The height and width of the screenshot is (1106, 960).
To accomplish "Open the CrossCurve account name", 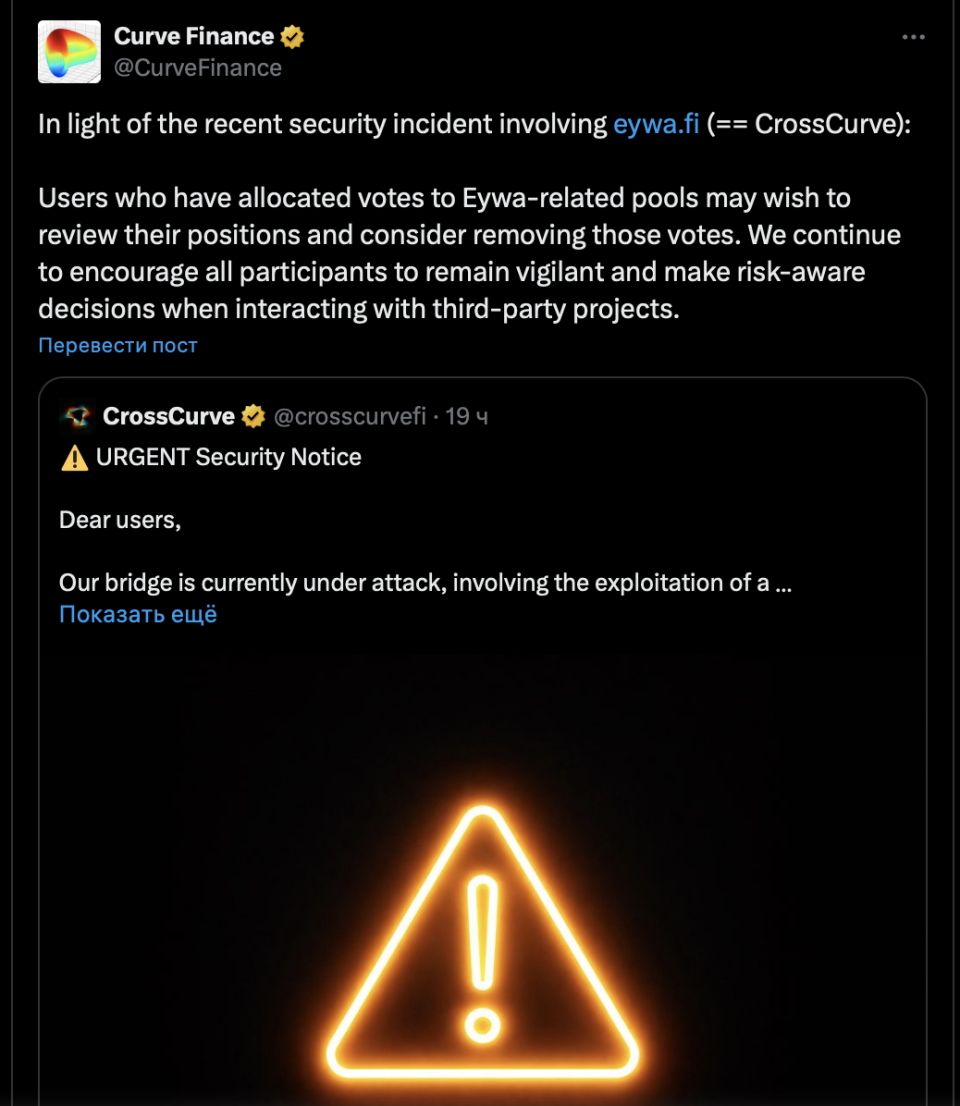I will pyautogui.click(x=168, y=416).
